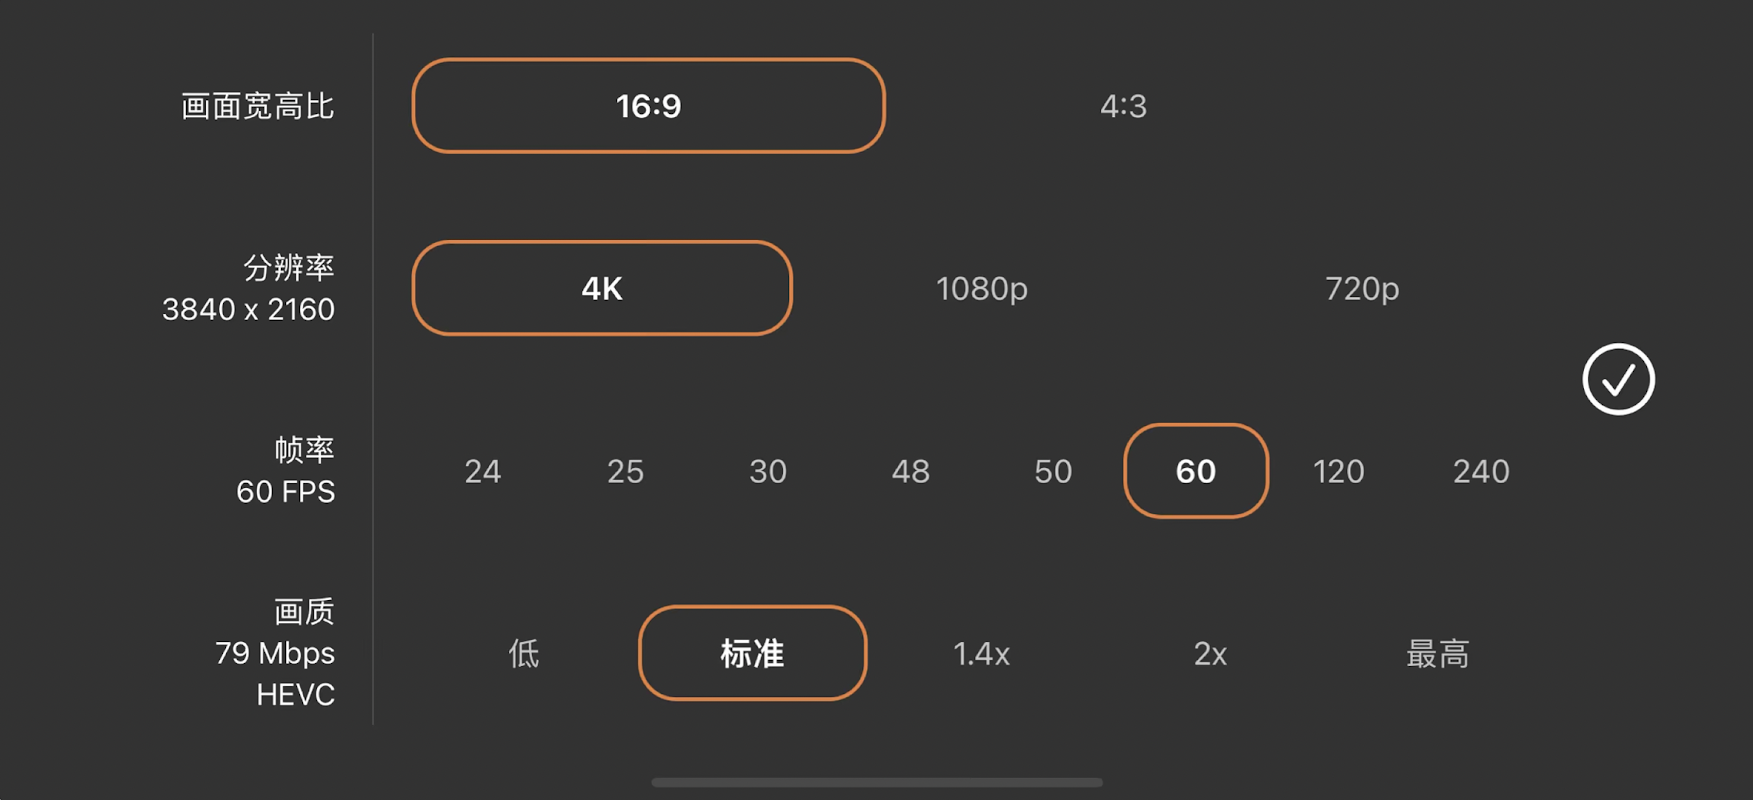
Task: Confirm settings with the checkmark icon
Action: [1618, 379]
